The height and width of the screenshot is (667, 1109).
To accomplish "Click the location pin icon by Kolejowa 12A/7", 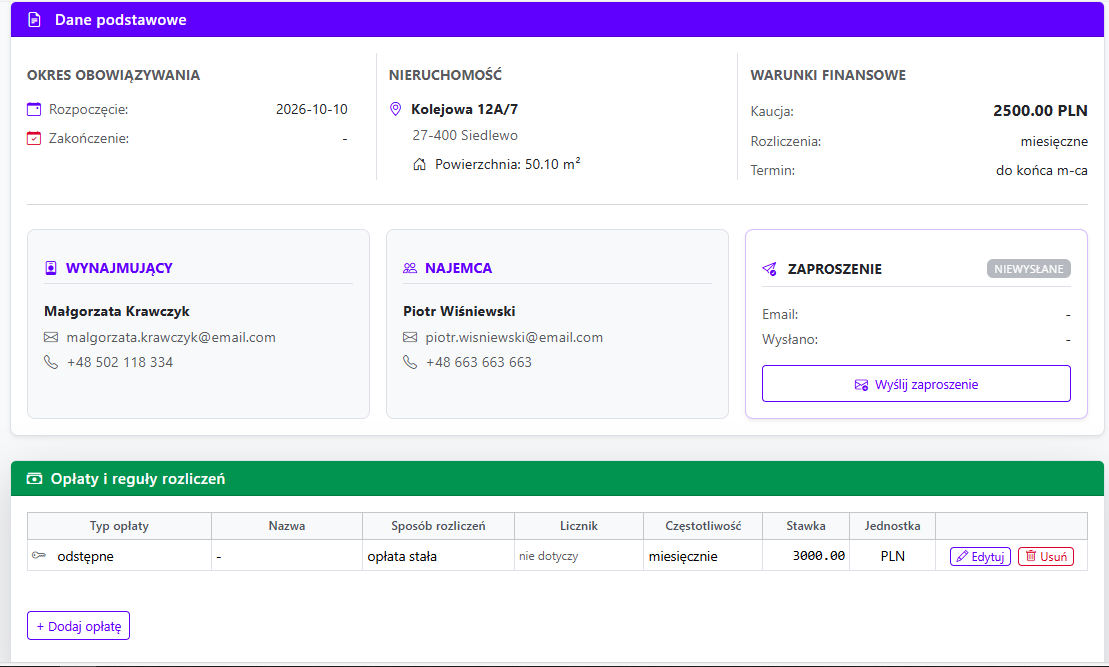I will pos(395,109).
